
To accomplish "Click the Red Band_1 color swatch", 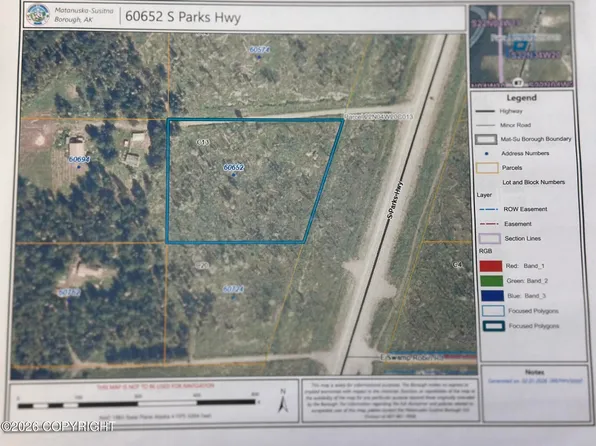I will pyautogui.click(x=491, y=266).
